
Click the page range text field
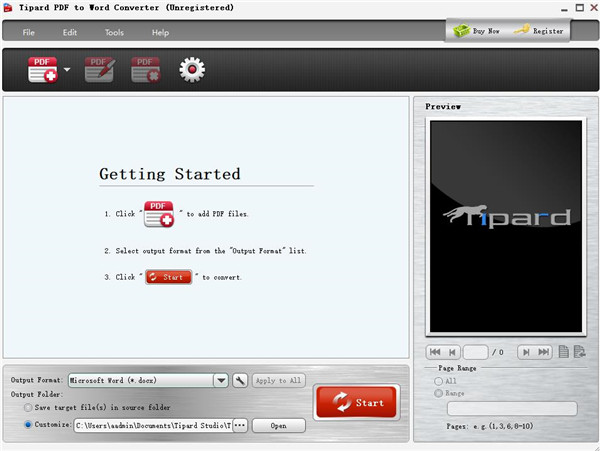(512, 409)
